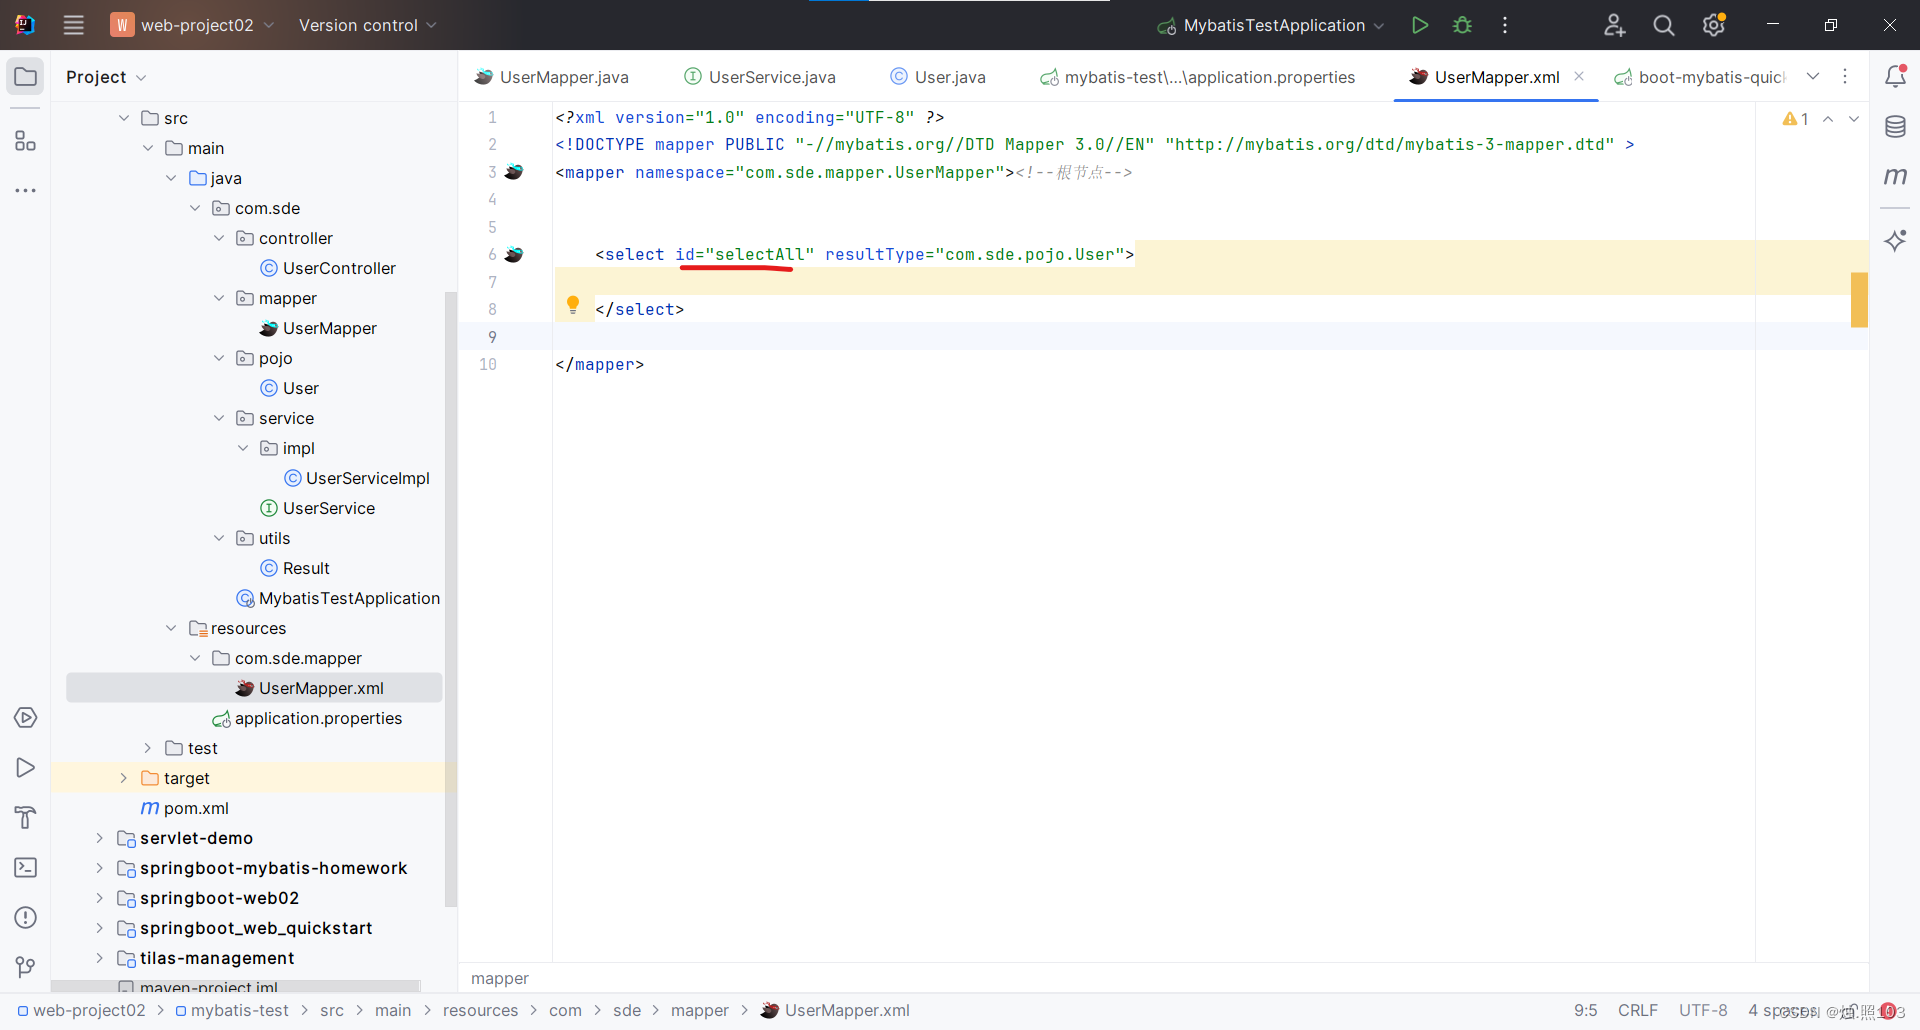The image size is (1920, 1030).
Task: Open Search Everywhere magnifier
Action: tap(1664, 25)
